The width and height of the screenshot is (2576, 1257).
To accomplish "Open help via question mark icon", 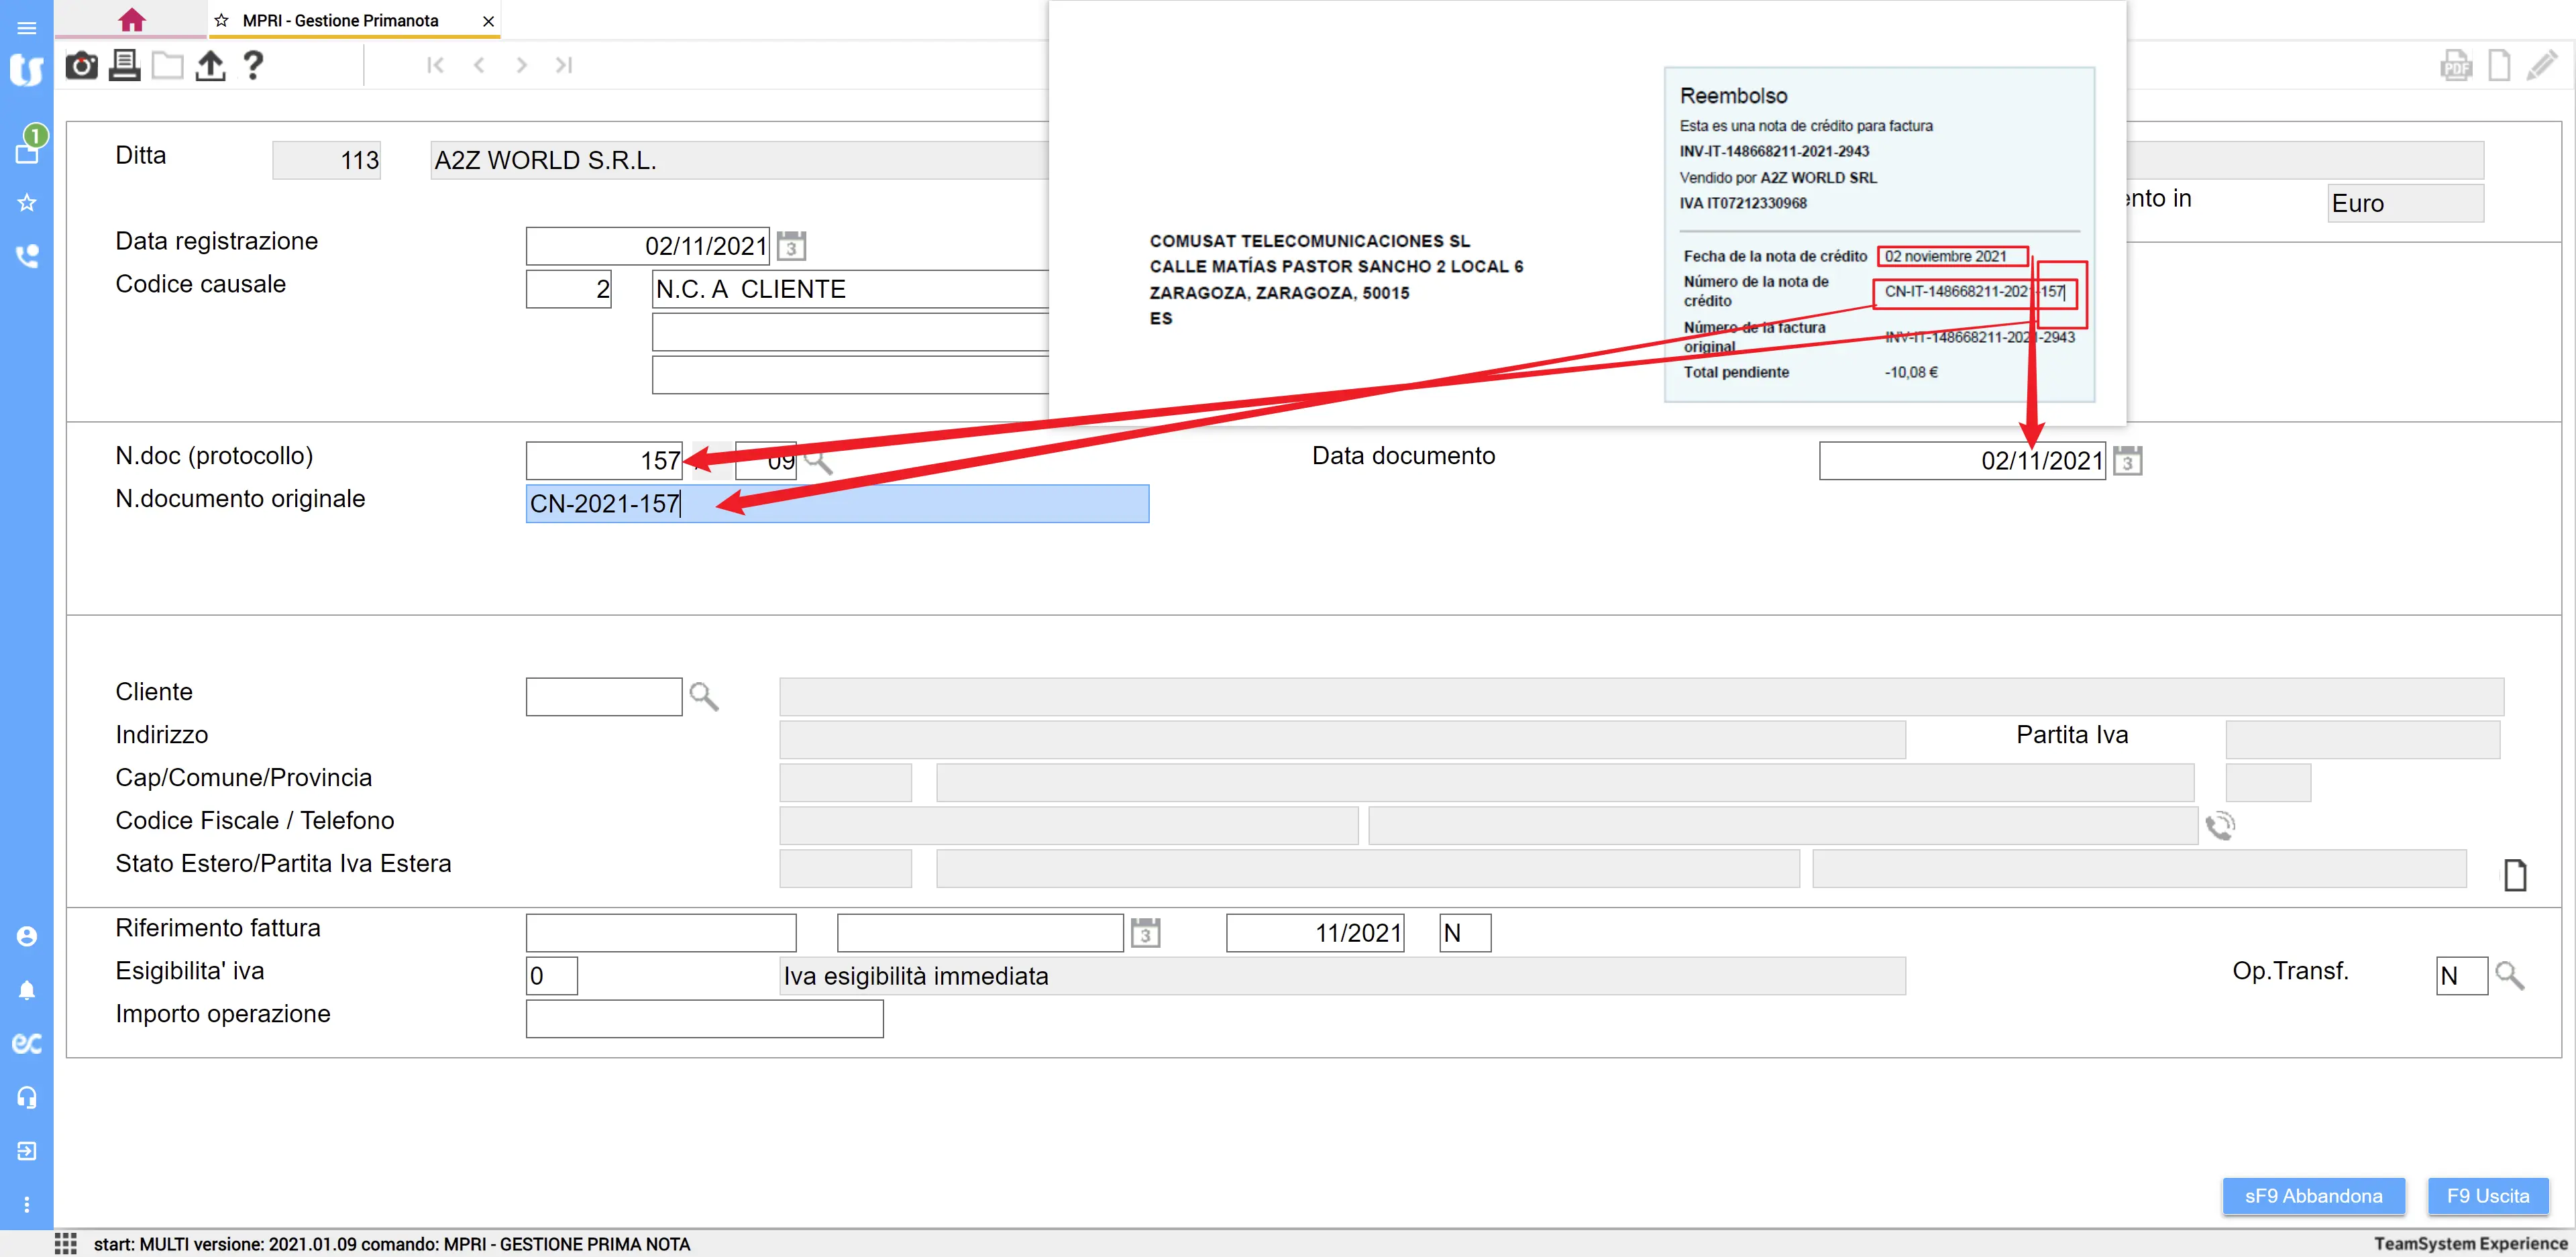I will point(253,66).
